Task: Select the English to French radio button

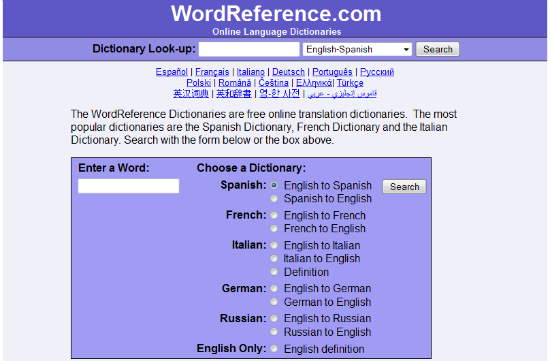Action: 274,215
